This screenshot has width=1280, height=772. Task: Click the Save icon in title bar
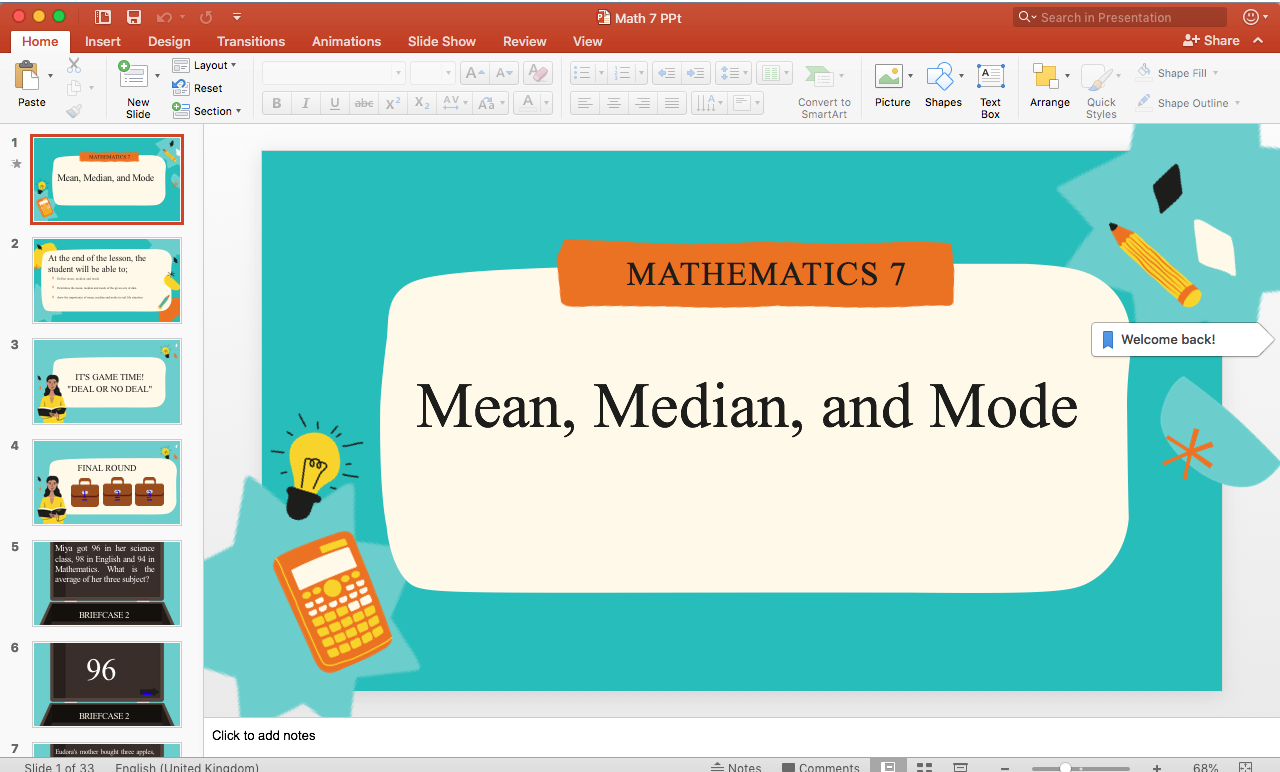134,17
